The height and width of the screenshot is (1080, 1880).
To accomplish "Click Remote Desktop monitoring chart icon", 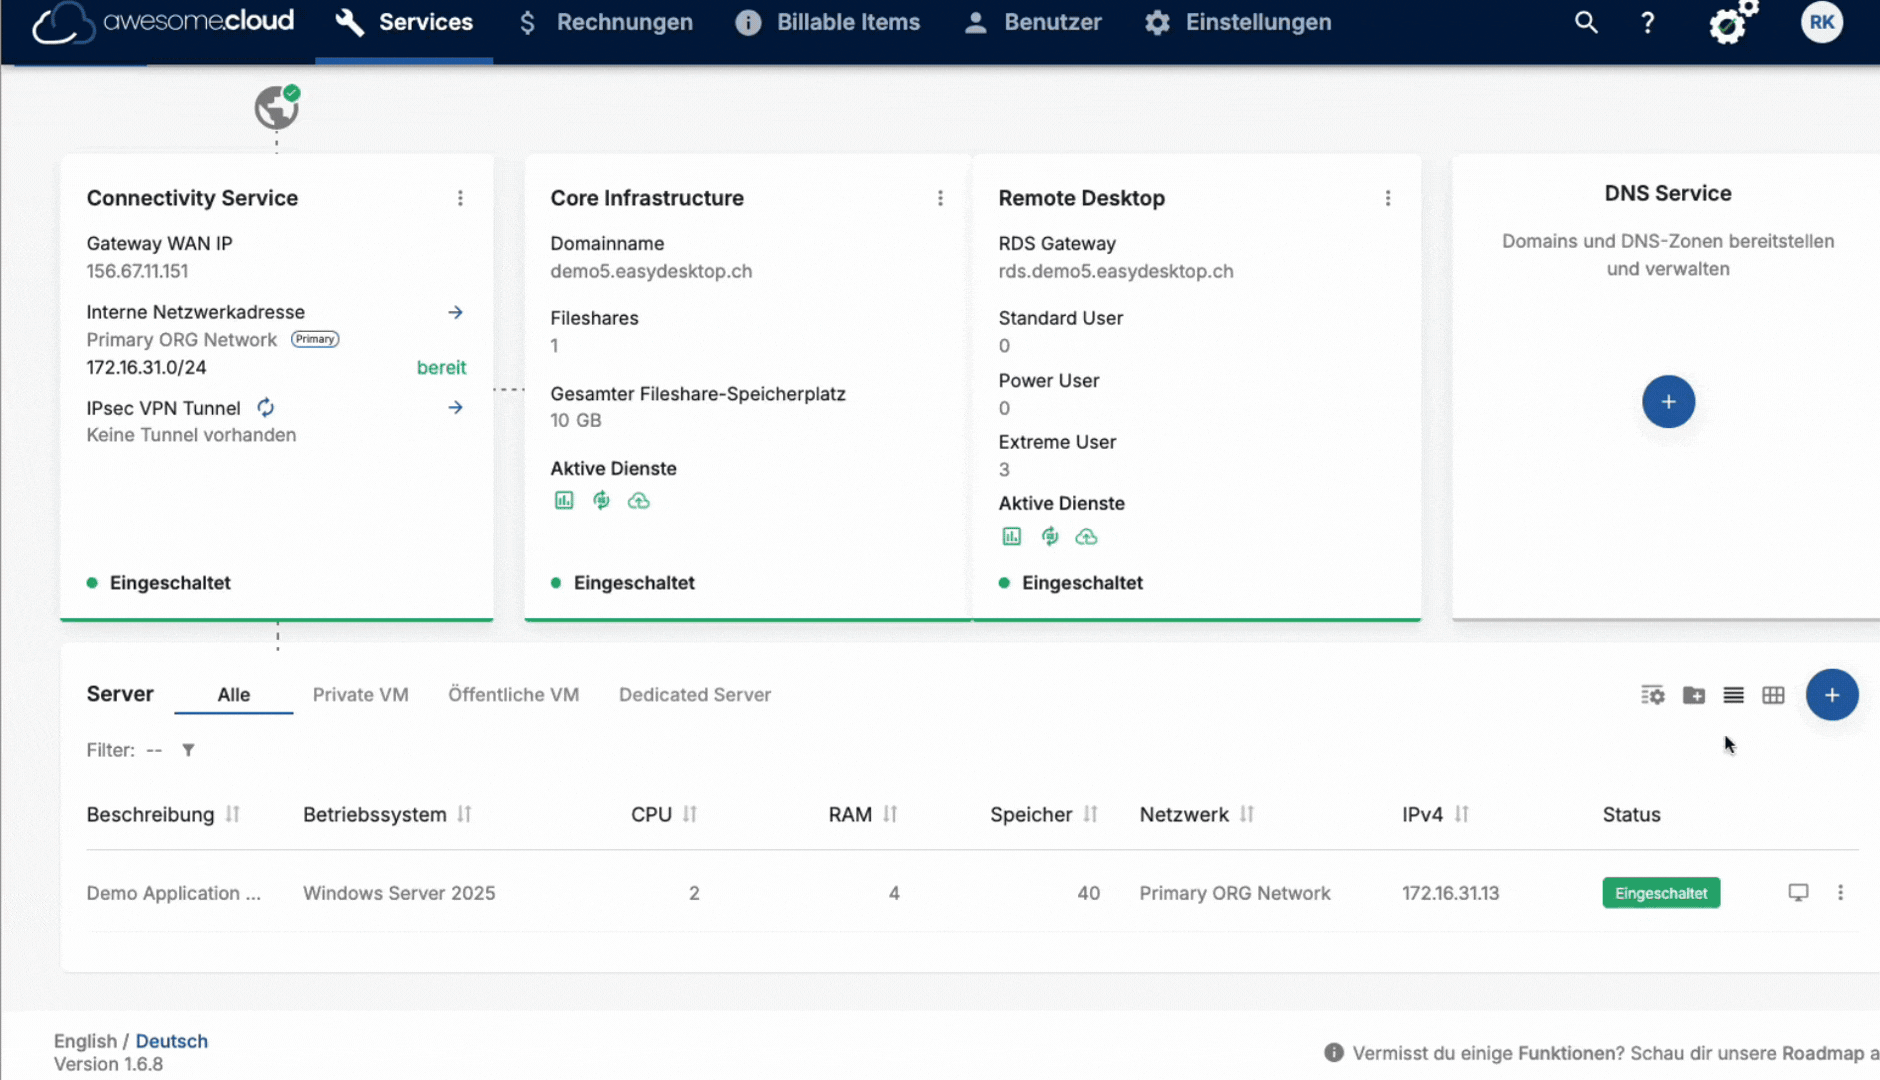I will click(1012, 537).
